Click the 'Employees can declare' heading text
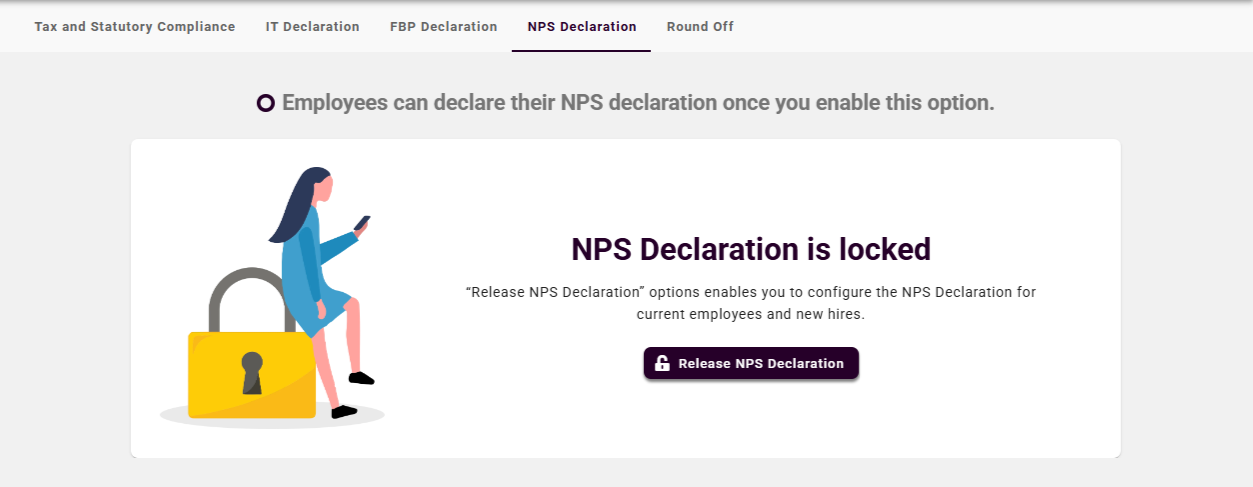Image resolution: width=1253 pixels, height=487 pixels. pos(638,103)
